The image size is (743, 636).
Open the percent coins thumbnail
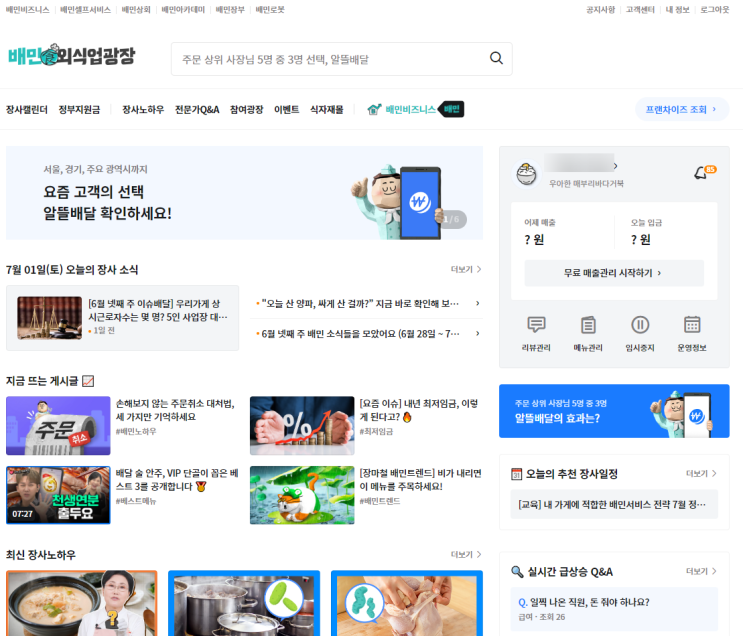point(302,426)
